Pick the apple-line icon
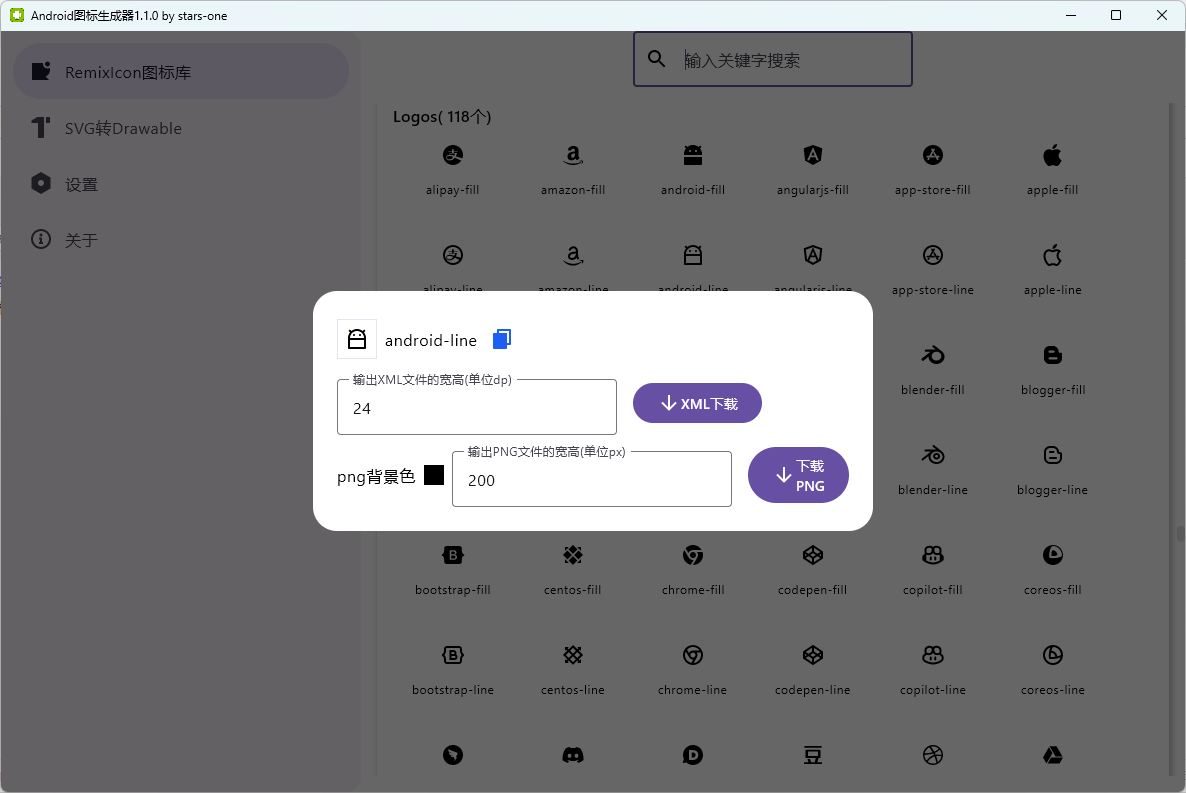The image size is (1186, 793). tap(1052, 255)
